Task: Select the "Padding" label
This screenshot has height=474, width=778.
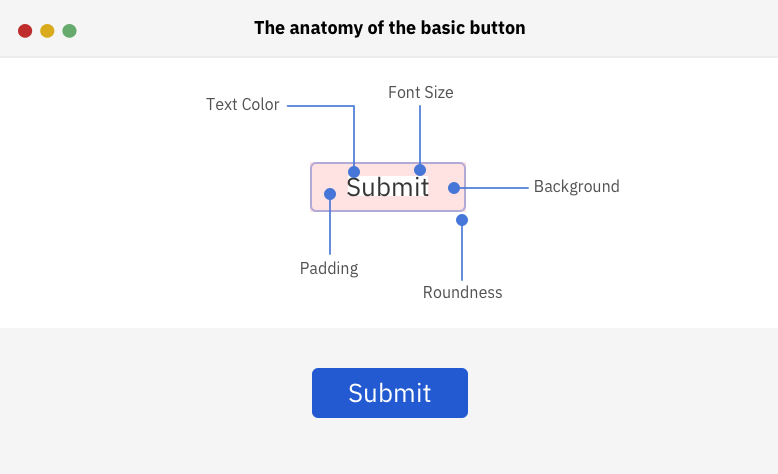Action: tap(329, 269)
